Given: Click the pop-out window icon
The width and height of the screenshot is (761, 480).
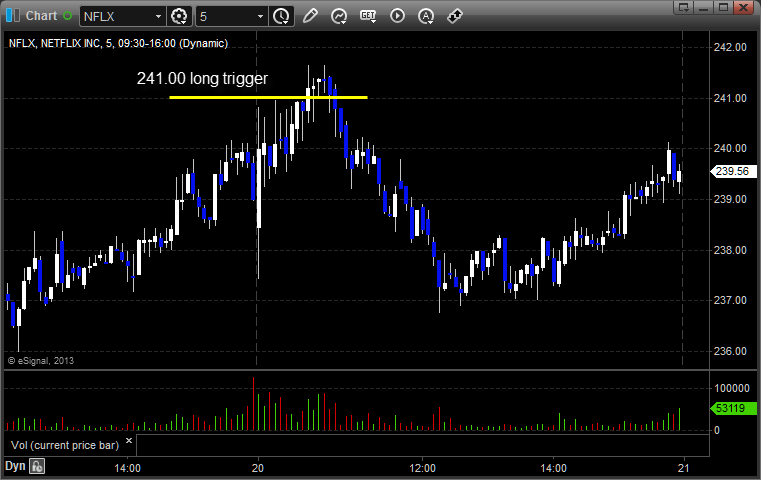Looking at the screenshot, I should point(684,7).
